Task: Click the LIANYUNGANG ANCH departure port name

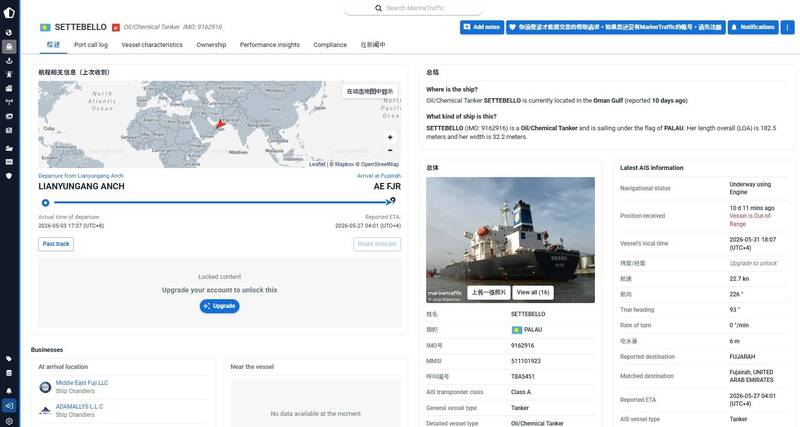Action: (81, 186)
